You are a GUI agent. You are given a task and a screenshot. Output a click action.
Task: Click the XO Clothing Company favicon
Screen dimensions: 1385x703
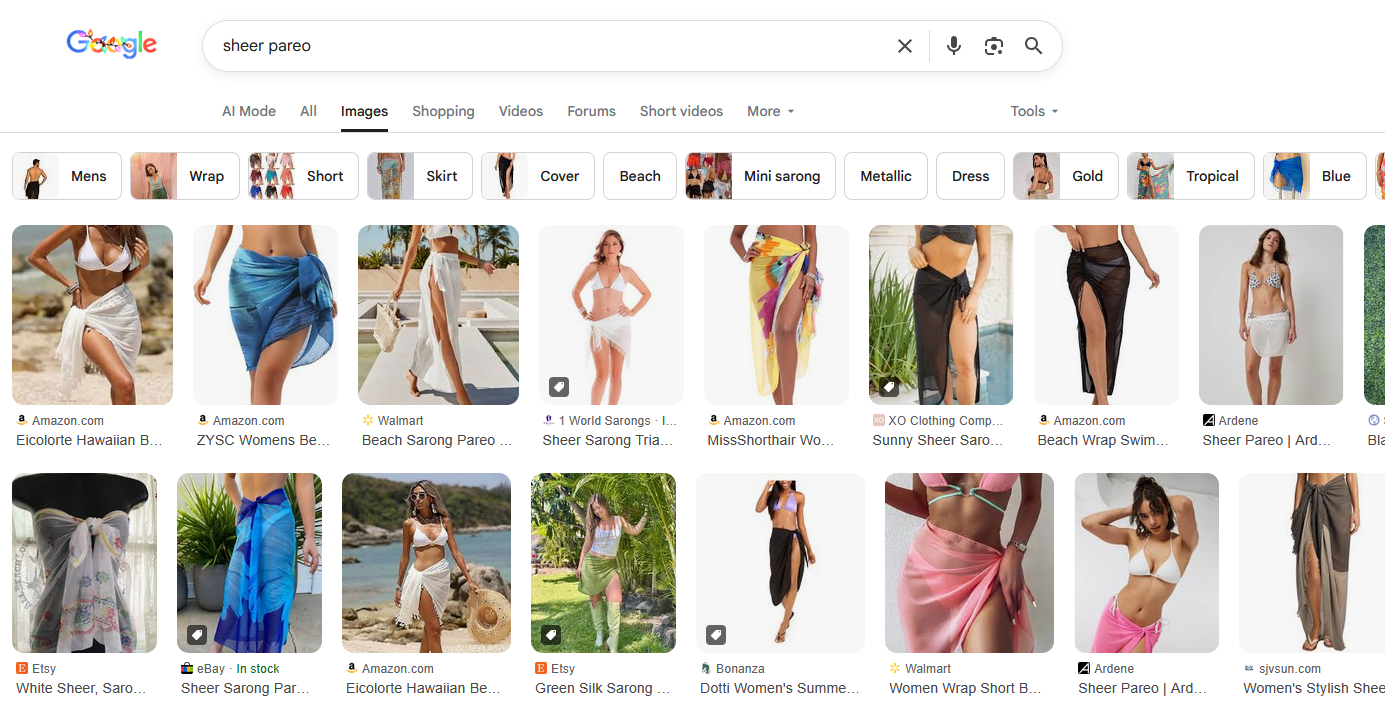[879, 421]
